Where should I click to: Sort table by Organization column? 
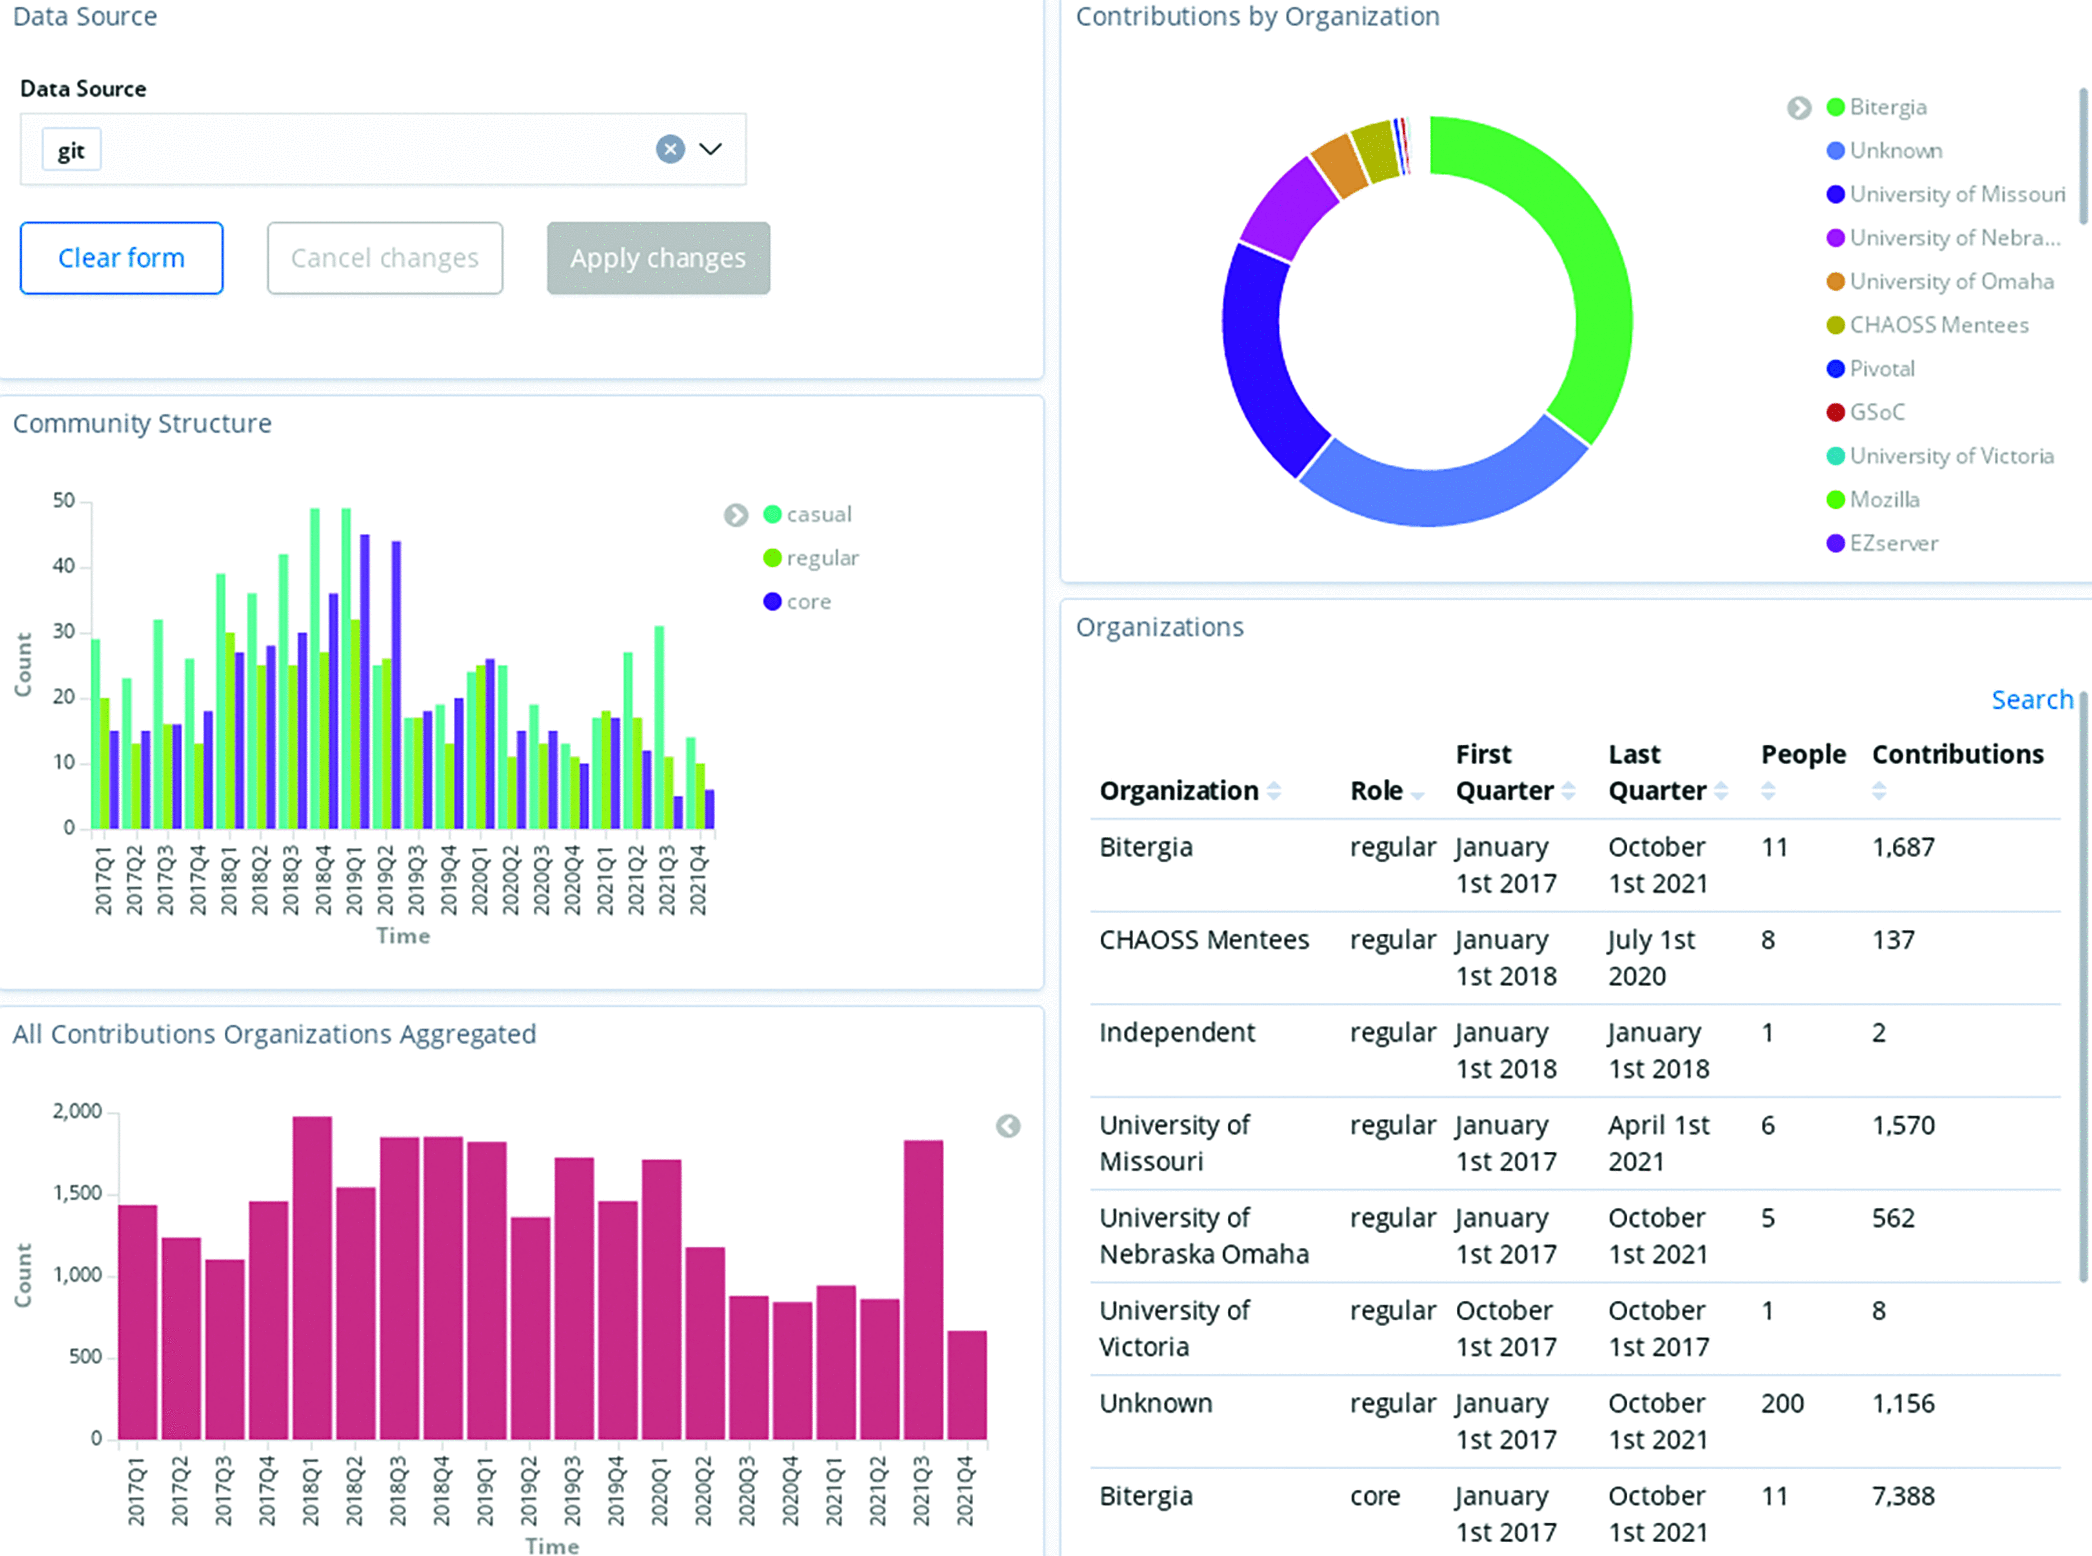coord(1274,791)
